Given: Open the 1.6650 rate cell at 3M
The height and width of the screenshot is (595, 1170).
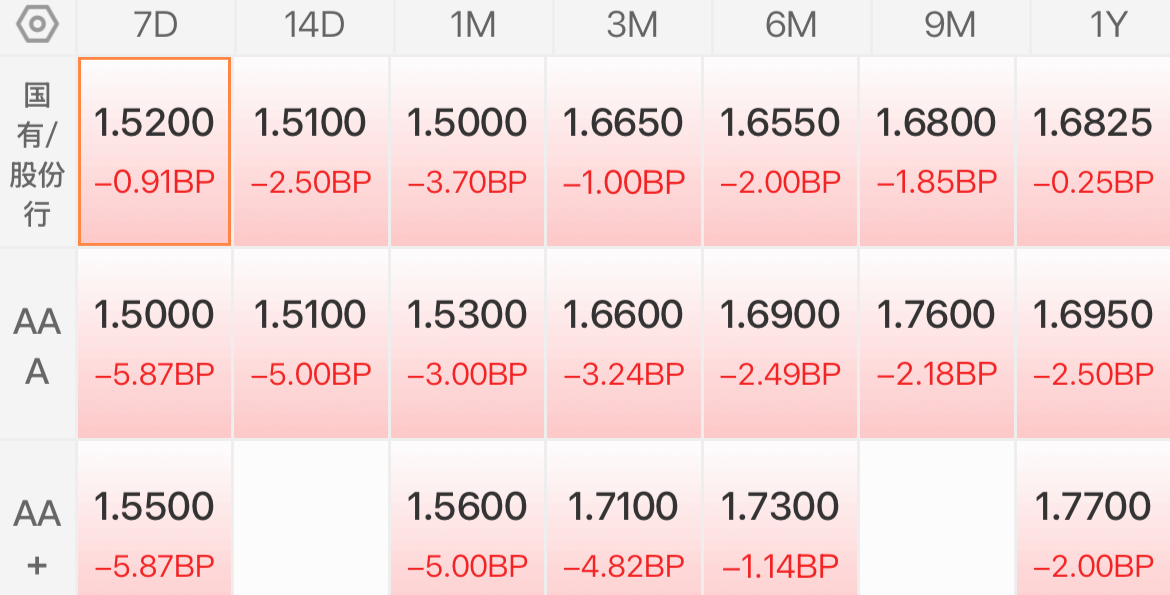Looking at the screenshot, I should 623,152.
